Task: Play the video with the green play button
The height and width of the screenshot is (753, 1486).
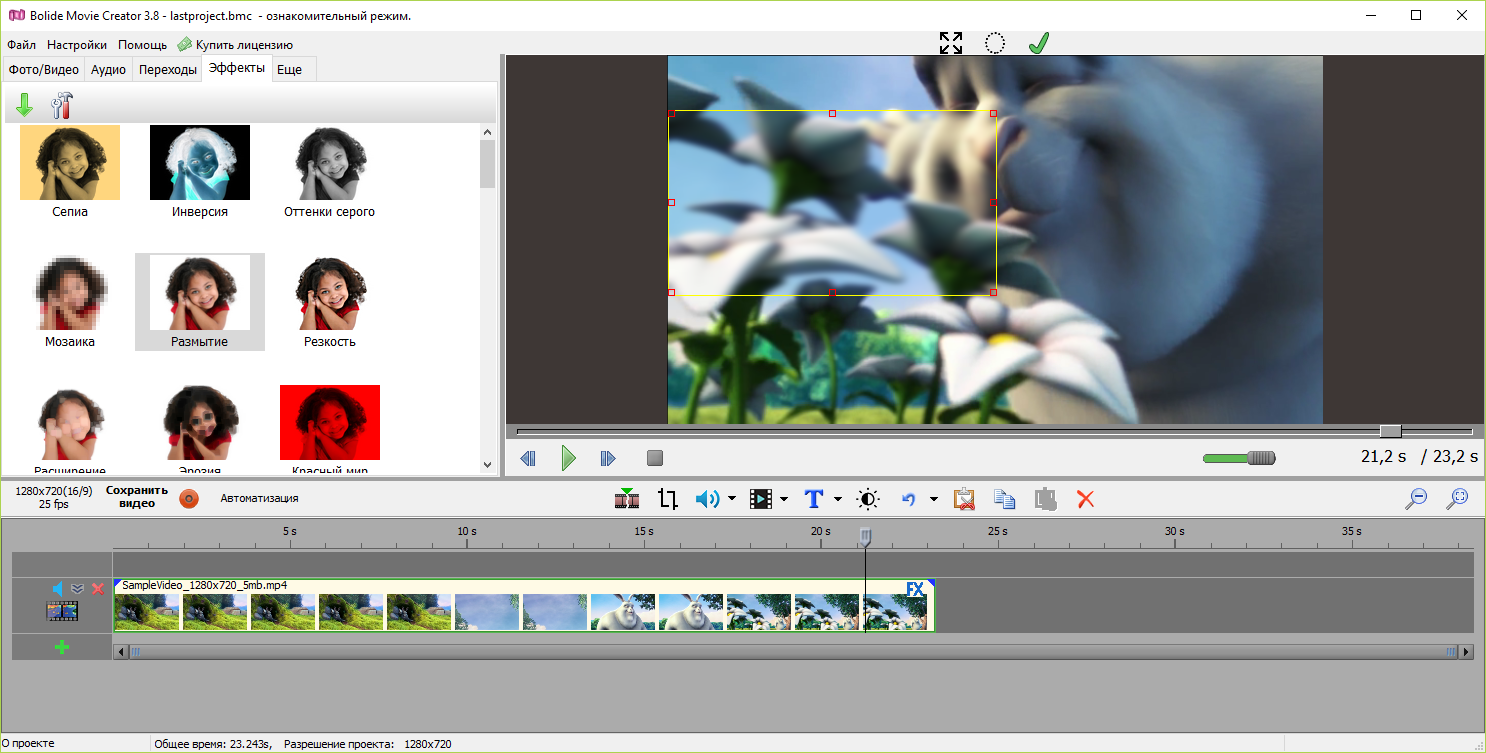Action: pos(568,458)
